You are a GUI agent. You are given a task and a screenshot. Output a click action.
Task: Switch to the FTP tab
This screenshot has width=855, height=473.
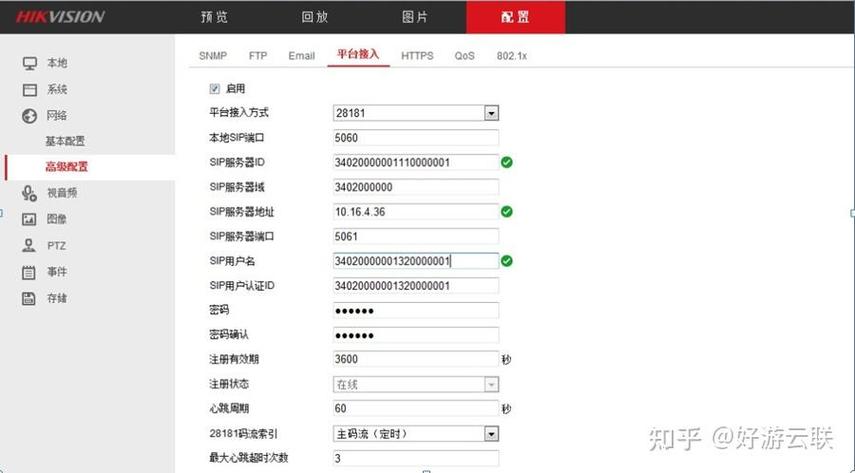(258, 56)
